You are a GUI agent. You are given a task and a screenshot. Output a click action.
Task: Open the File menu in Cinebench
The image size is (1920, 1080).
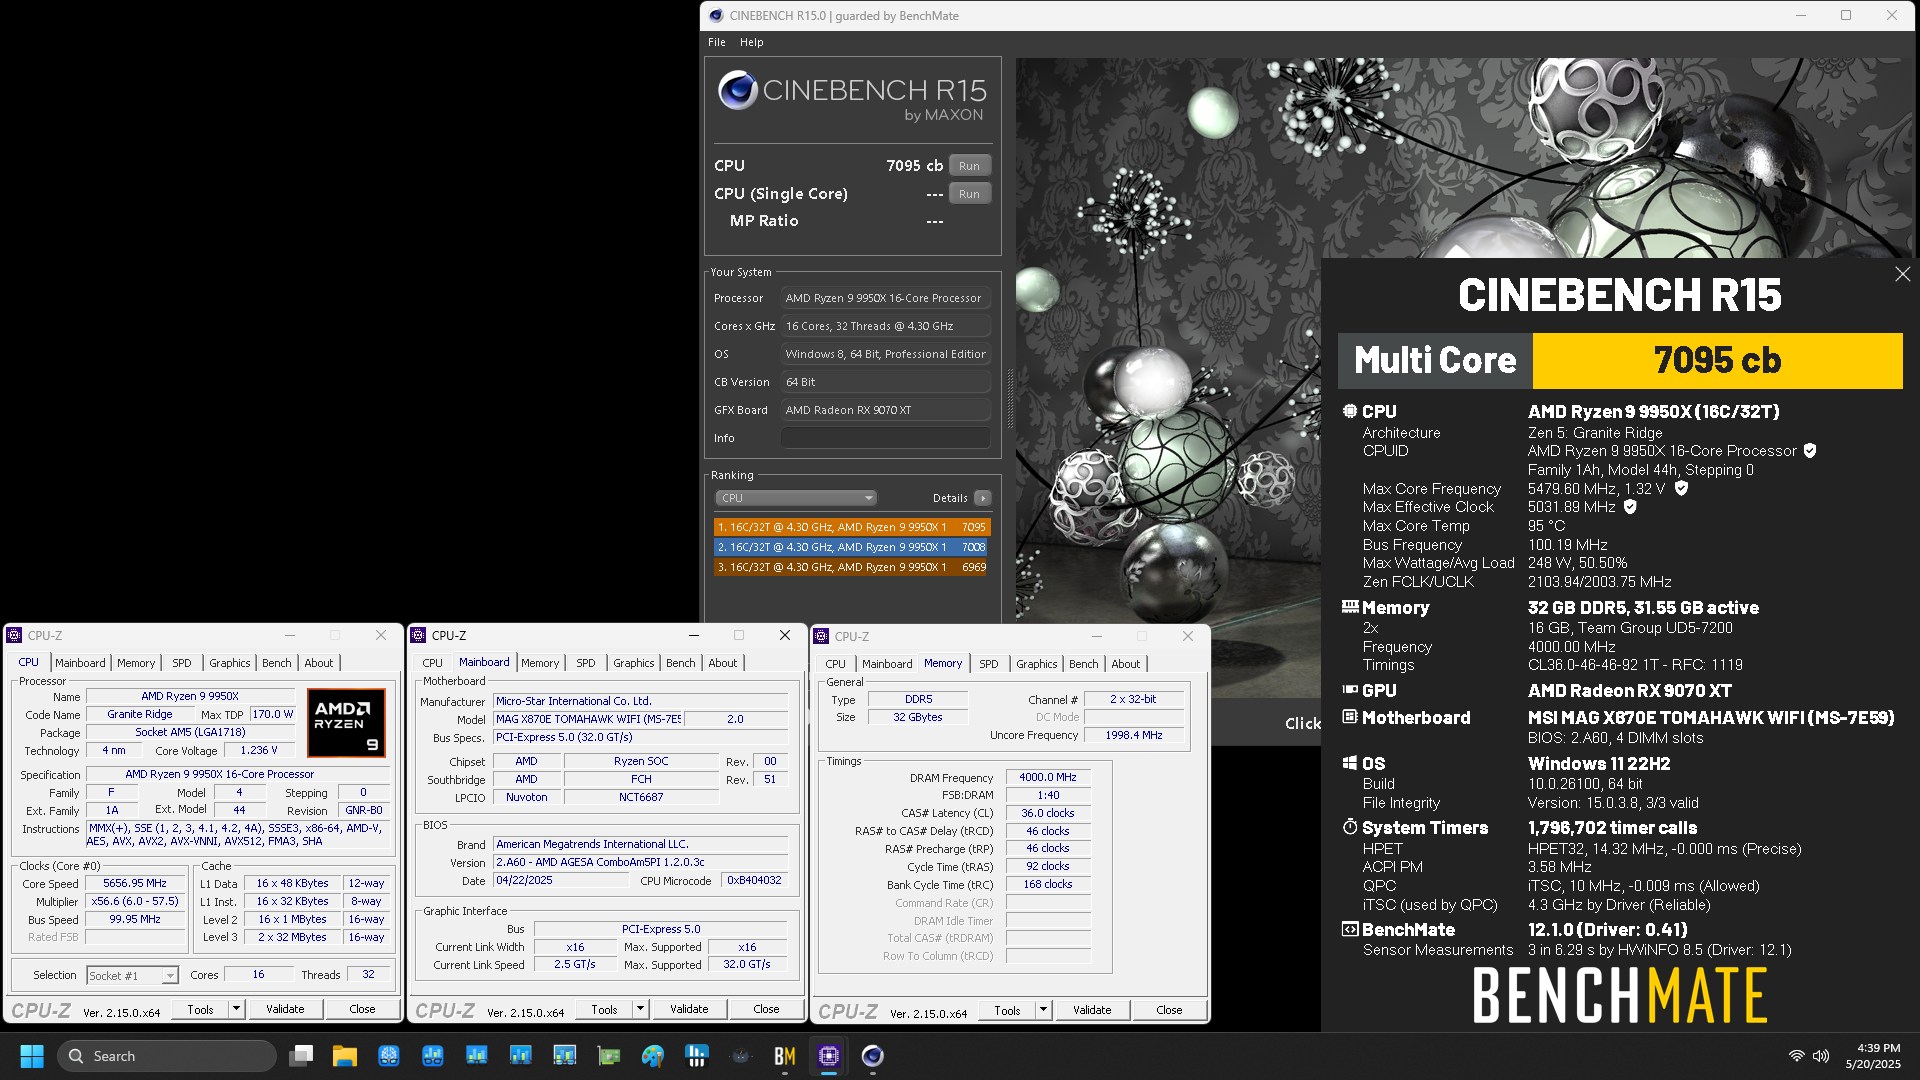[717, 42]
